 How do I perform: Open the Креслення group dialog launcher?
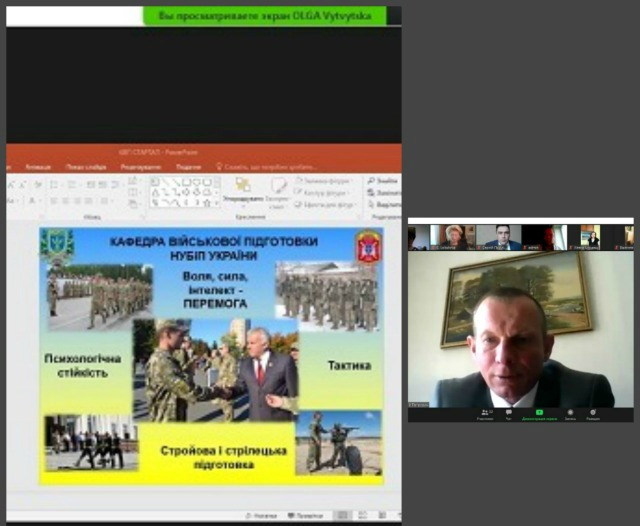pyautogui.click(x=358, y=217)
